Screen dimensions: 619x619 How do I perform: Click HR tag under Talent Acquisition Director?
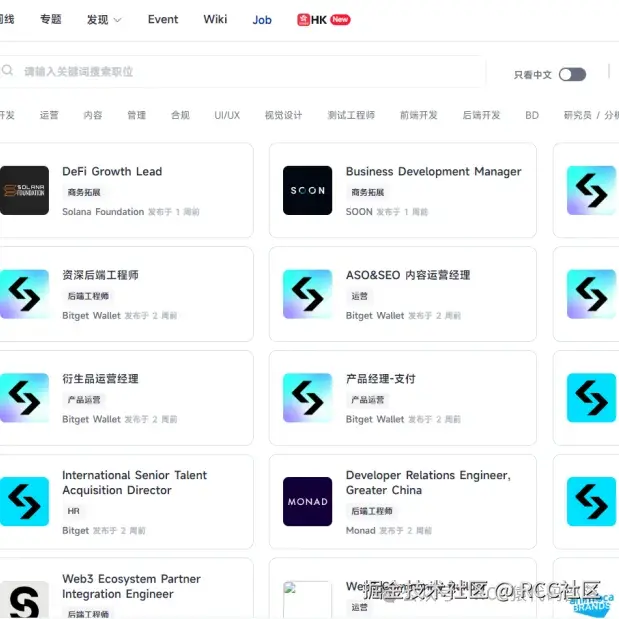[73, 511]
